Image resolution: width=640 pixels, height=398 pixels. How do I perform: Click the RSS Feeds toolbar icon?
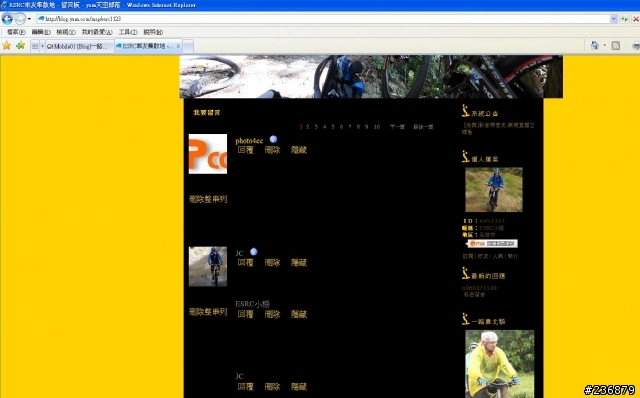click(616, 46)
